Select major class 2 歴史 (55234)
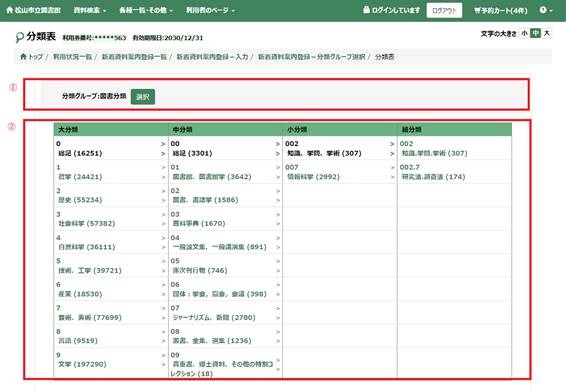 pyautogui.click(x=111, y=195)
